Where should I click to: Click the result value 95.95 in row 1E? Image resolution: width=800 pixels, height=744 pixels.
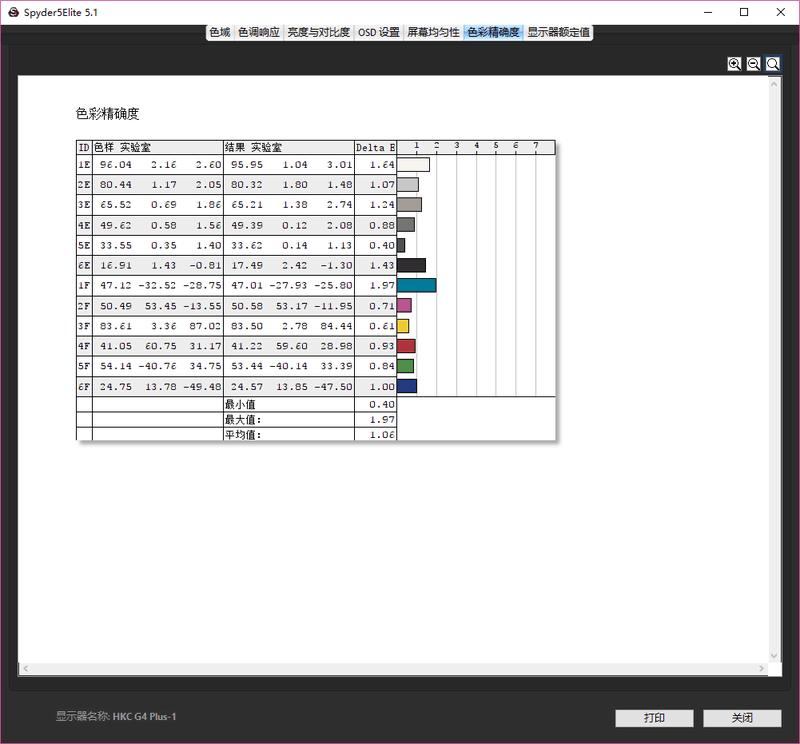coord(247,165)
